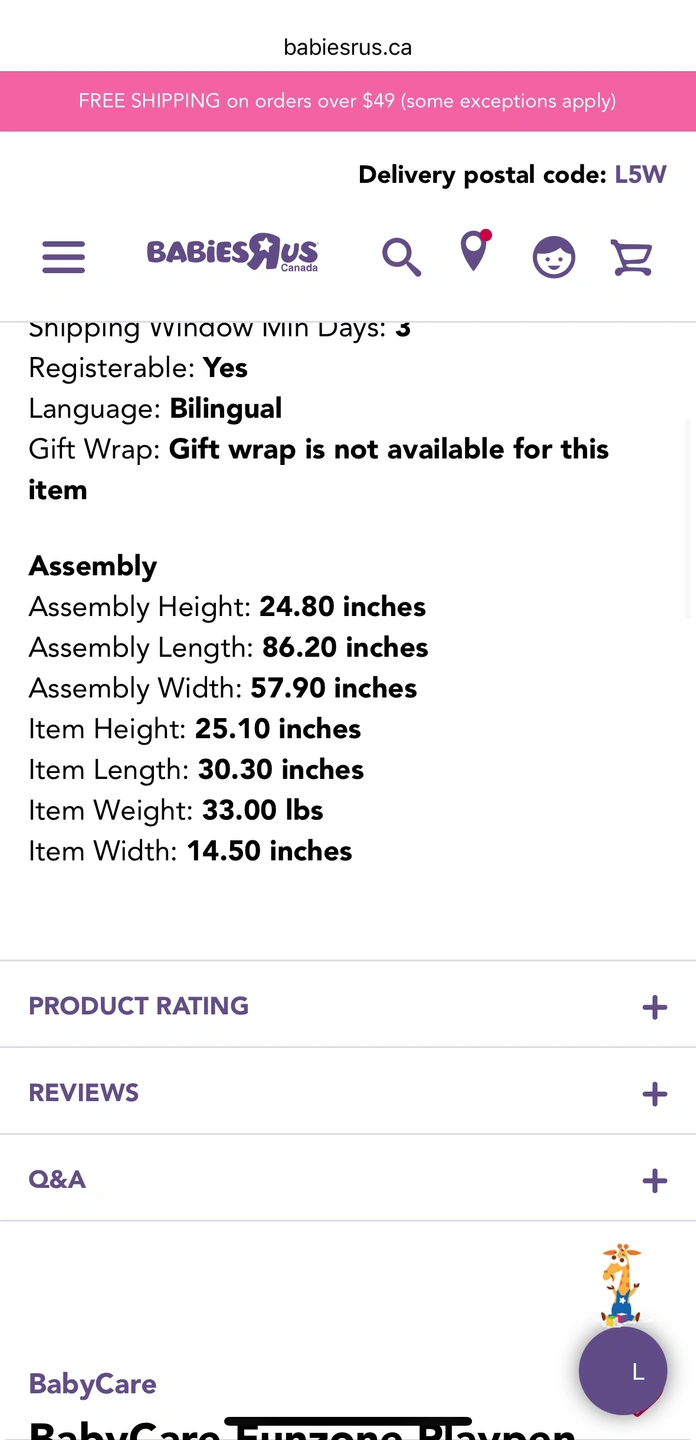696x1440 pixels.
Task: Open the hamburger navigation menu
Action: (x=63, y=257)
